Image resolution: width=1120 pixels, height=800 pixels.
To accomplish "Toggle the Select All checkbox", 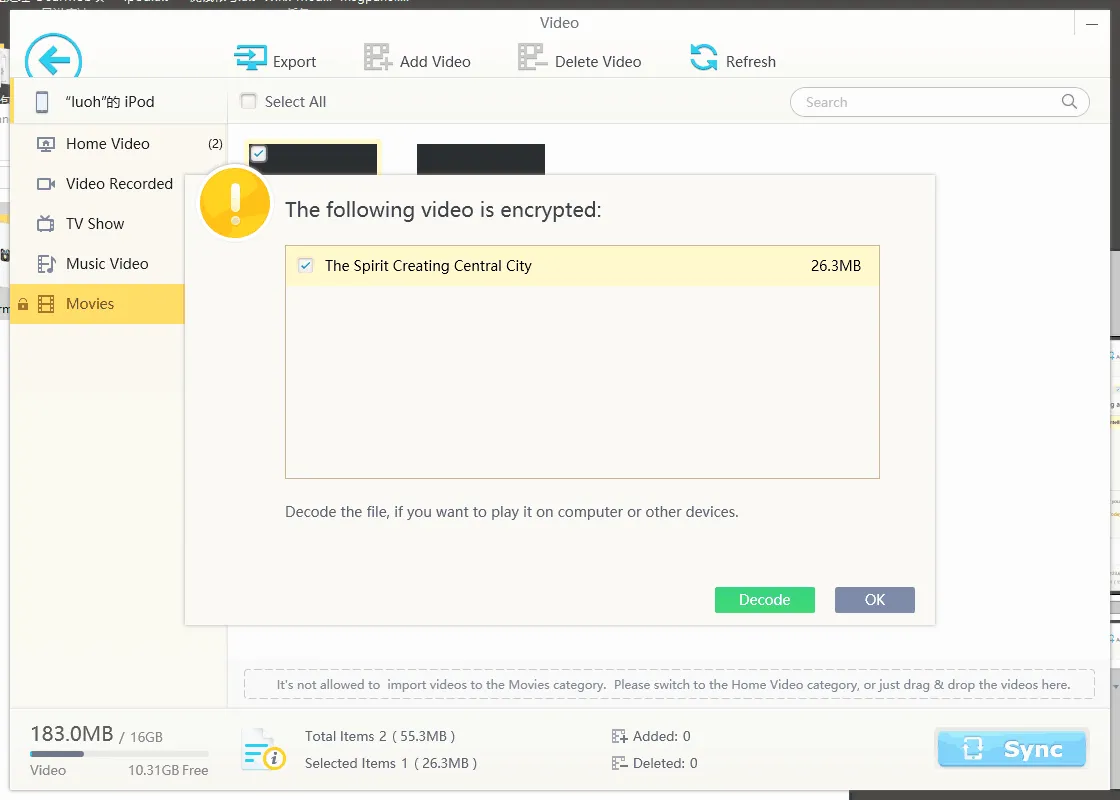I will click(x=247, y=101).
